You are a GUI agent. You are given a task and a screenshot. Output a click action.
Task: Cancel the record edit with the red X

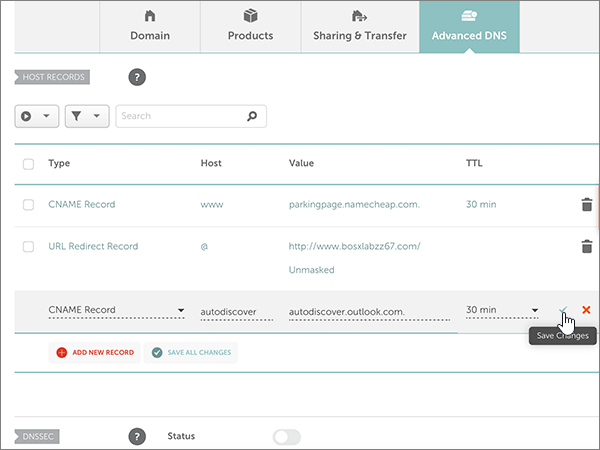pyautogui.click(x=586, y=310)
